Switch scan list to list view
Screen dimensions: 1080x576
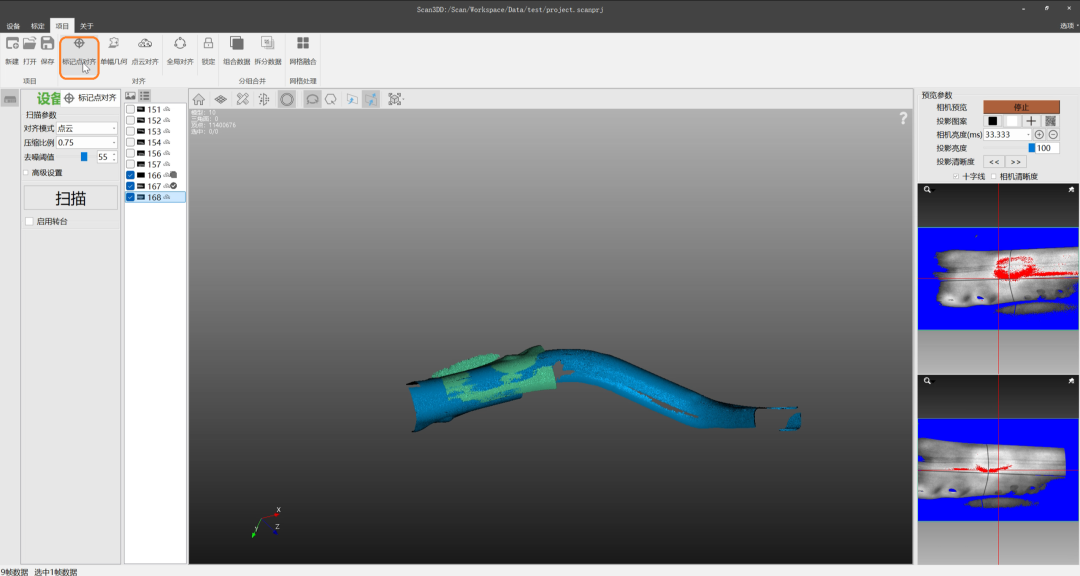coord(145,96)
